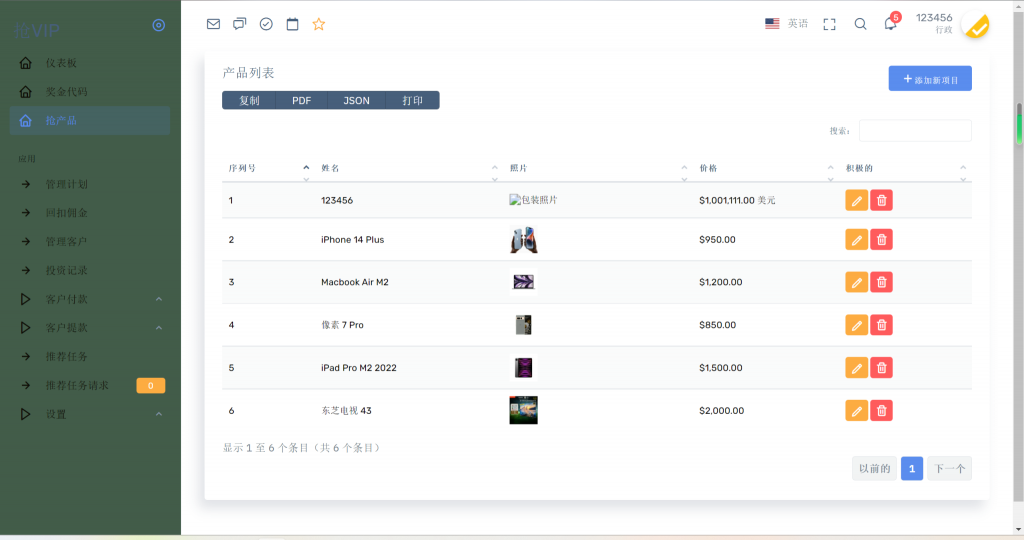The image size is (1024, 540).
Task: Open the 英语 language dropdown
Action: coord(787,24)
